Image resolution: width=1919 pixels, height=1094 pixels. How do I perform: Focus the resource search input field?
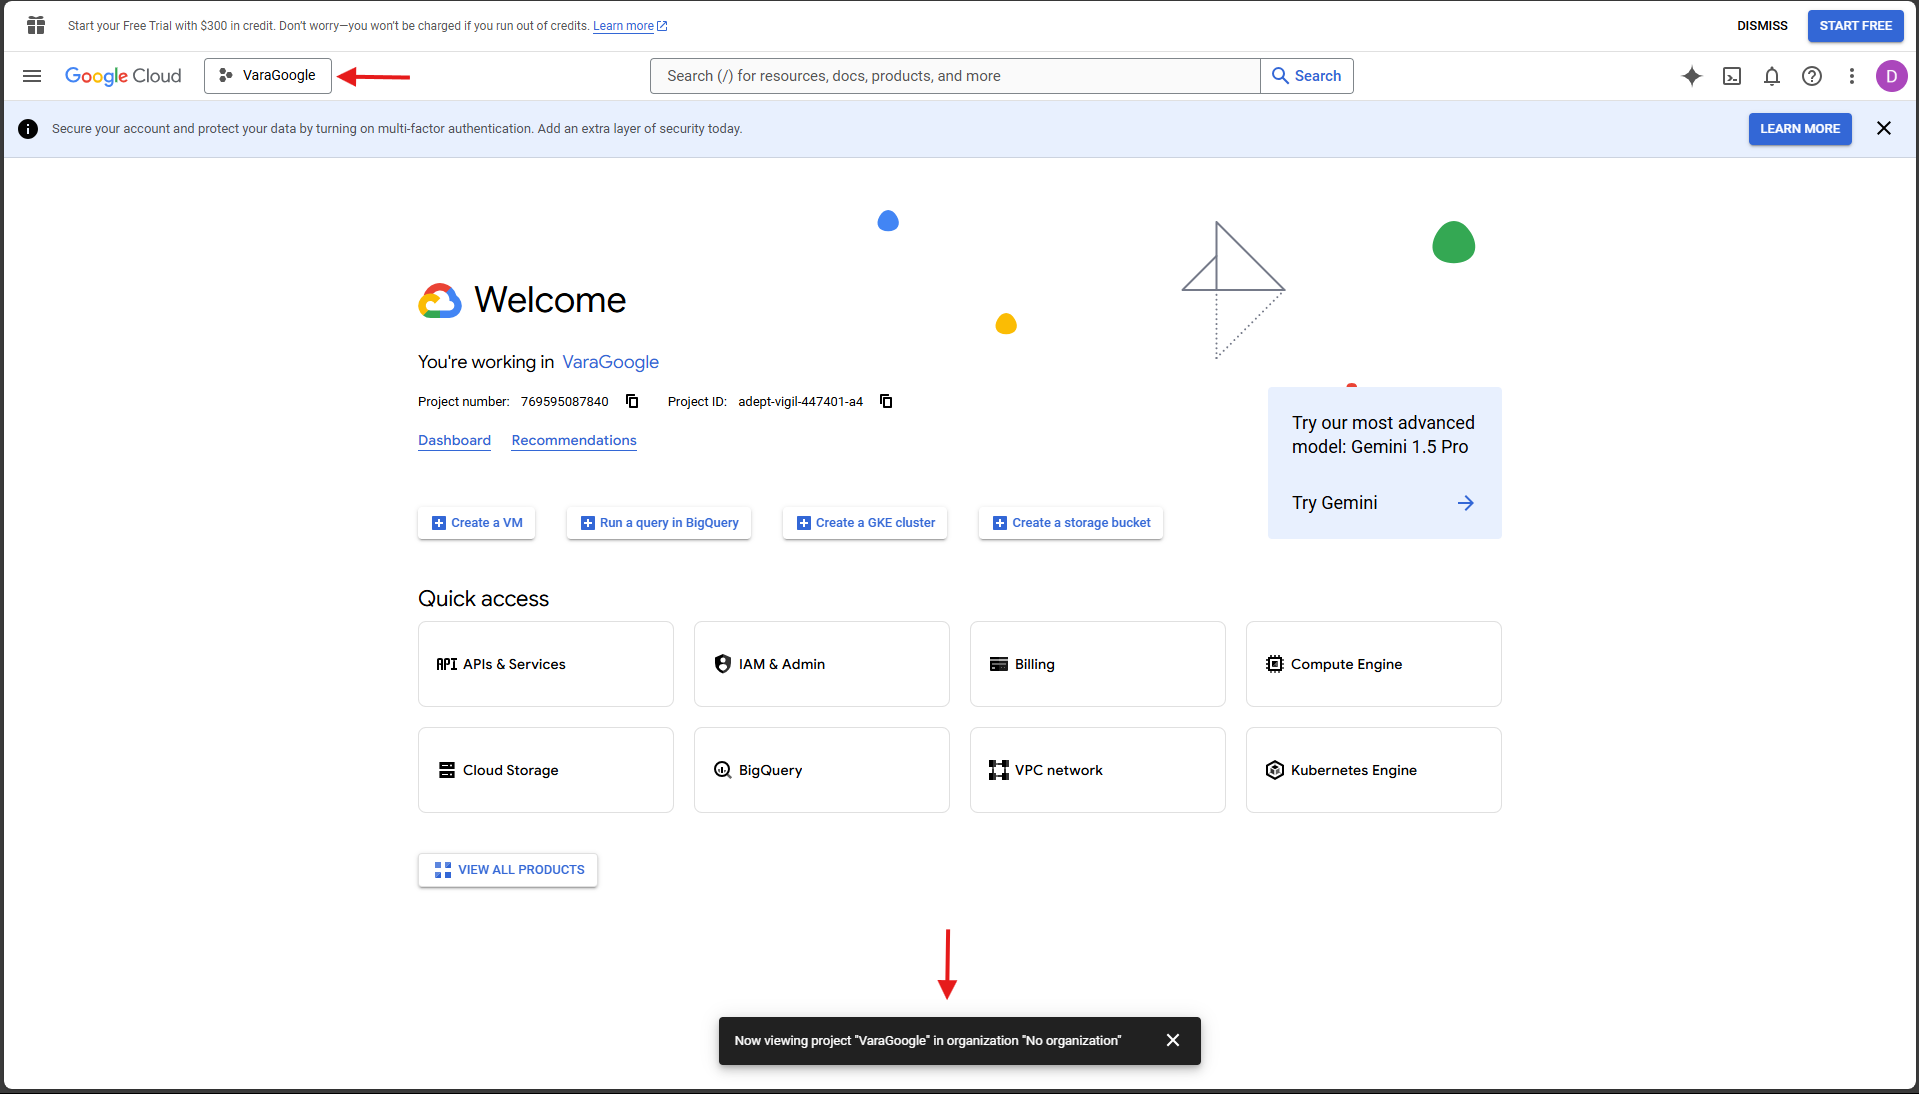click(x=955, y=76)
